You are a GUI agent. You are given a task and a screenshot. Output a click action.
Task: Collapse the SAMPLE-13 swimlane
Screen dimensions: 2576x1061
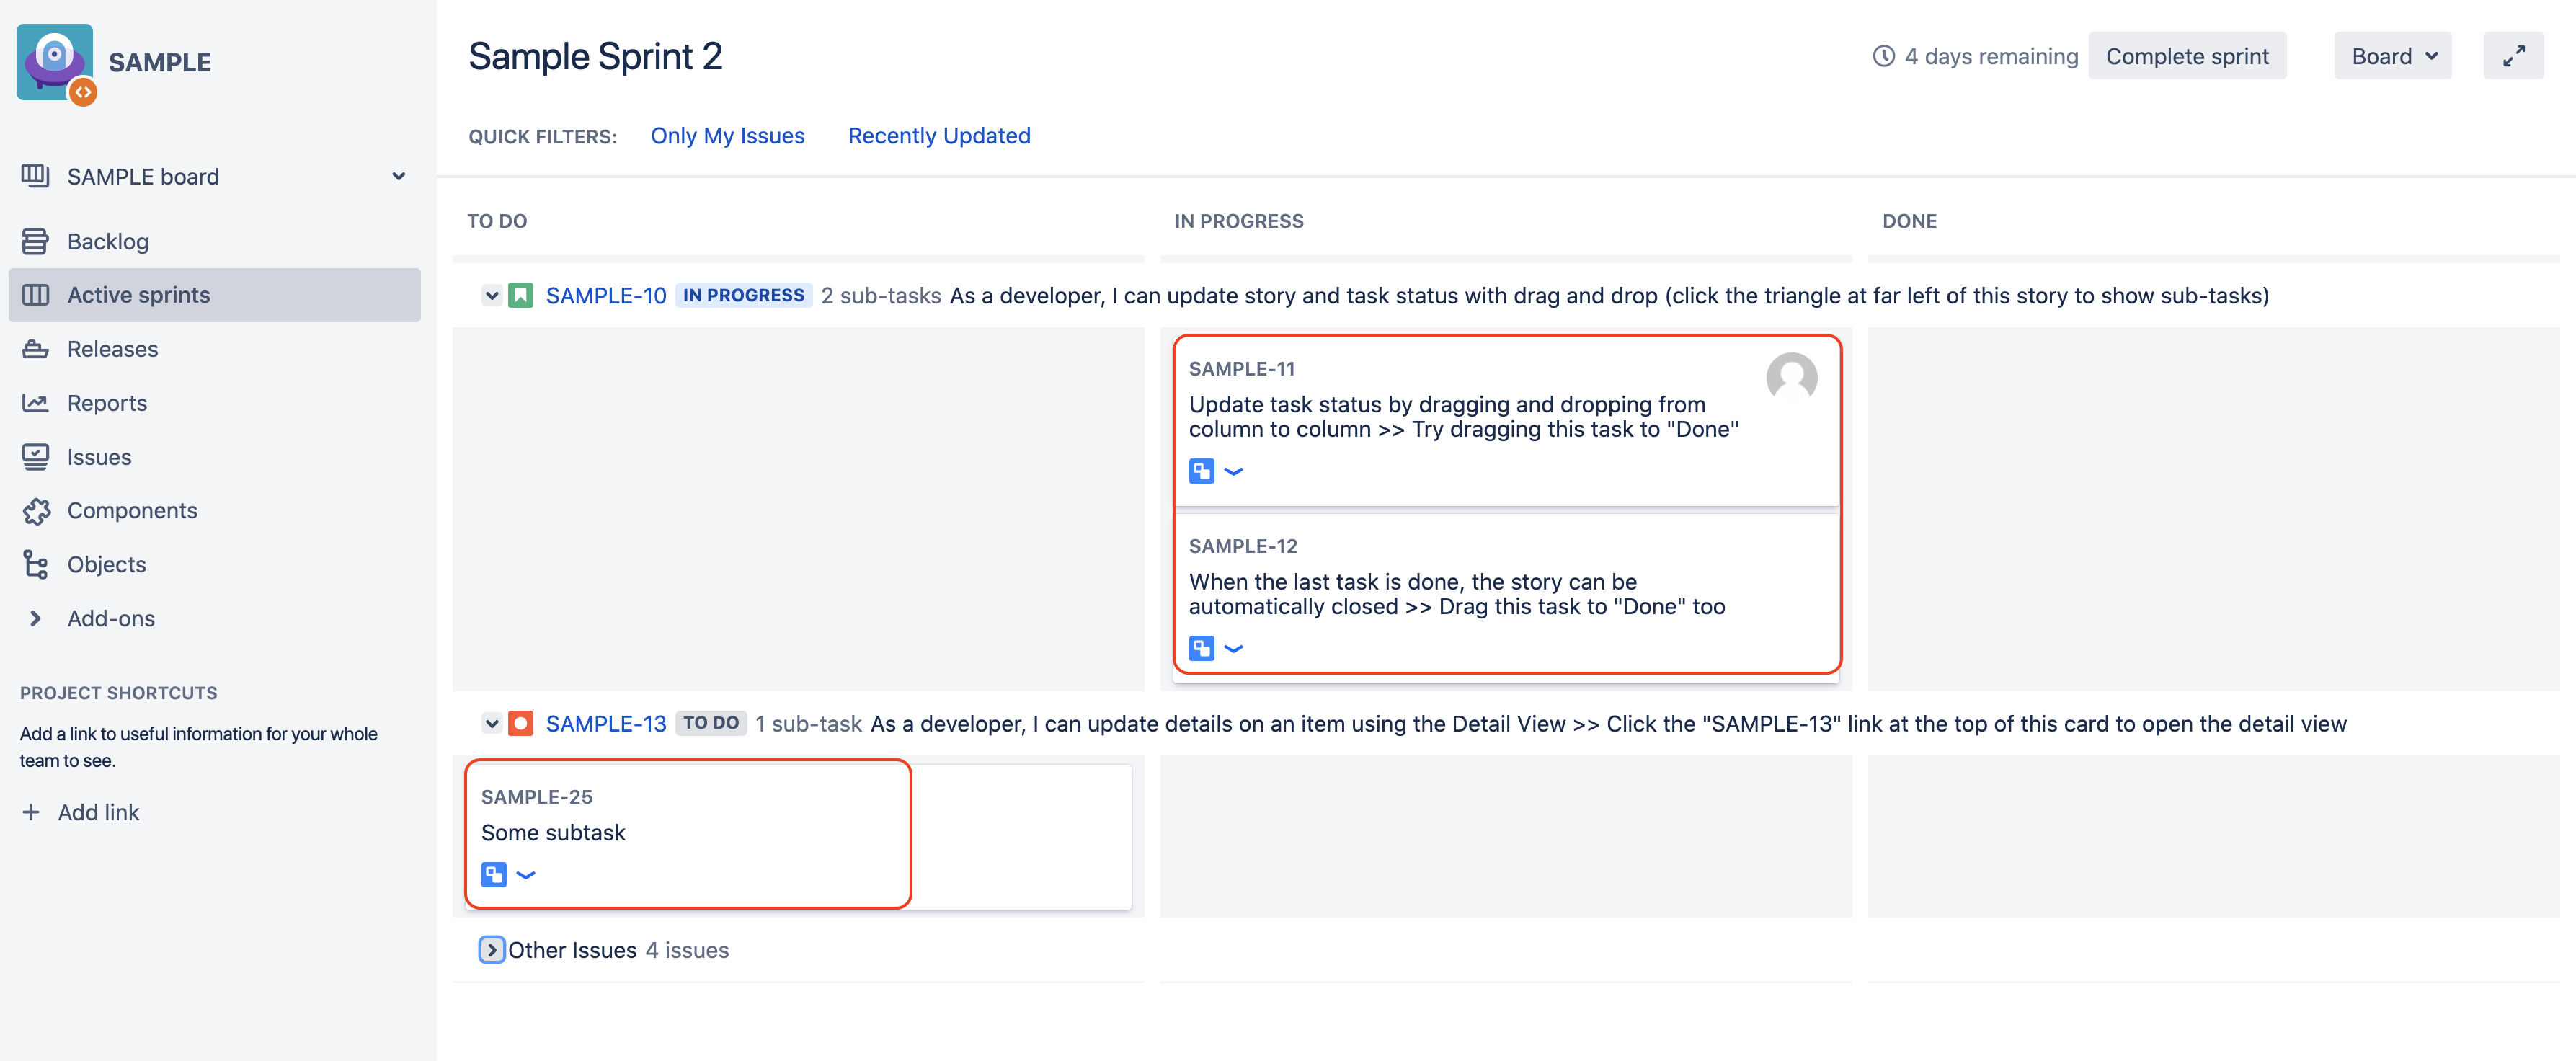[491, 723]
